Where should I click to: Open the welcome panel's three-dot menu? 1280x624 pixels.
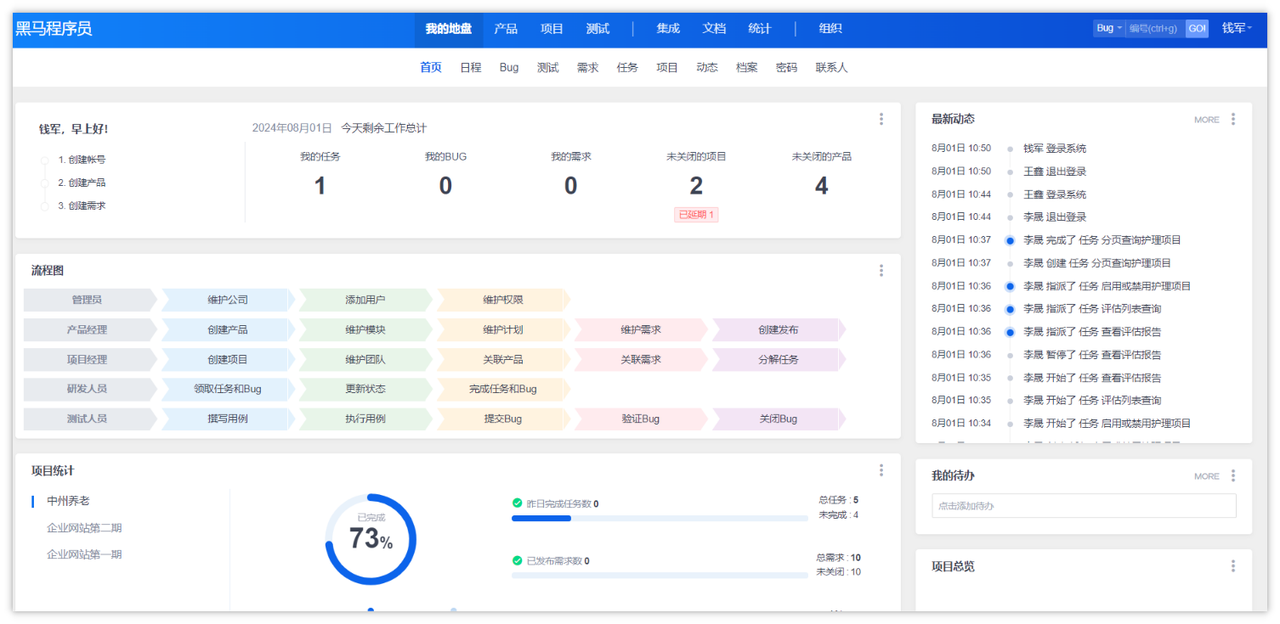pyautogui.click(x=881, y=119)
